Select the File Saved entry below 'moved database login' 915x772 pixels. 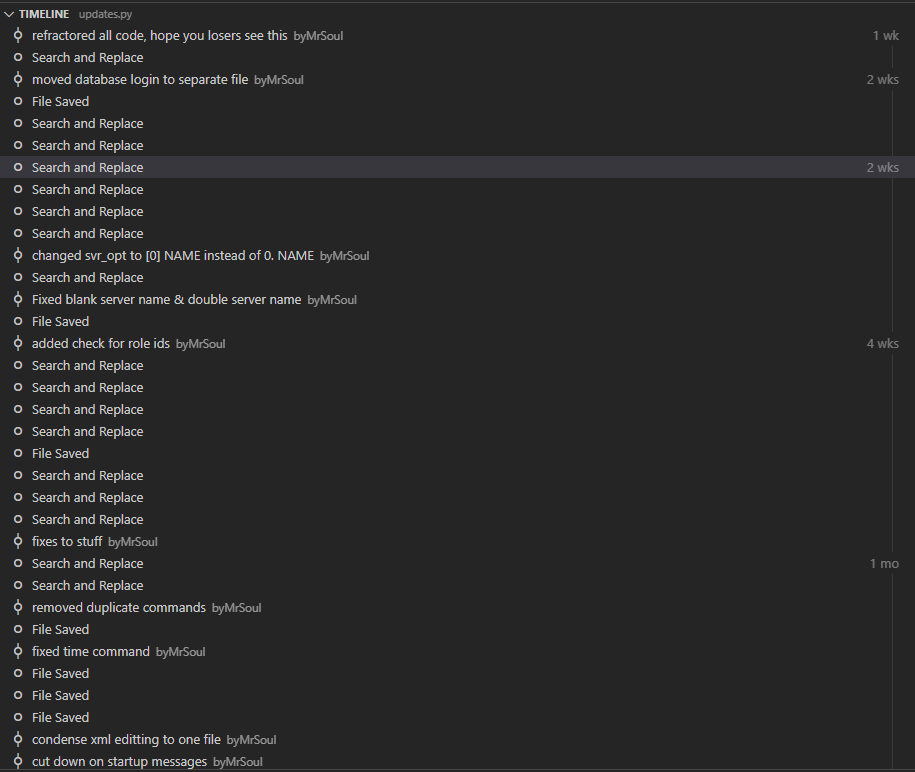point(458,102)
